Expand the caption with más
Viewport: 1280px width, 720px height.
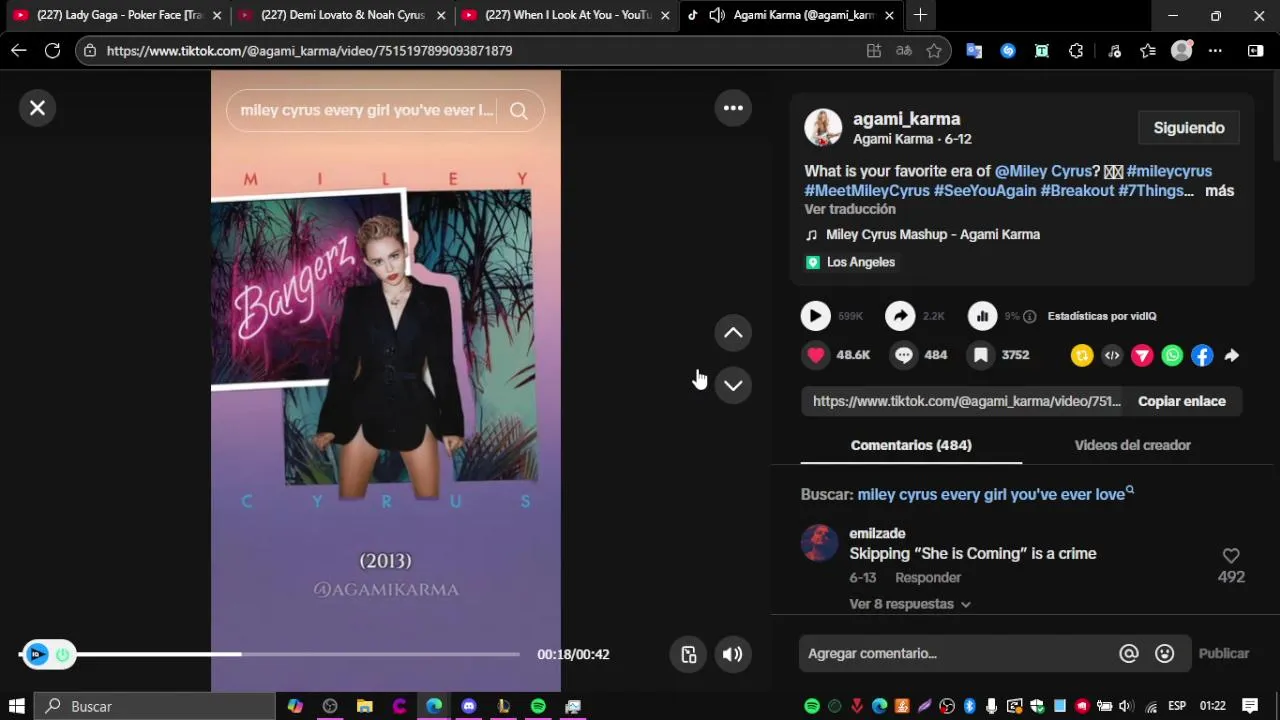tap(1219, 190)
